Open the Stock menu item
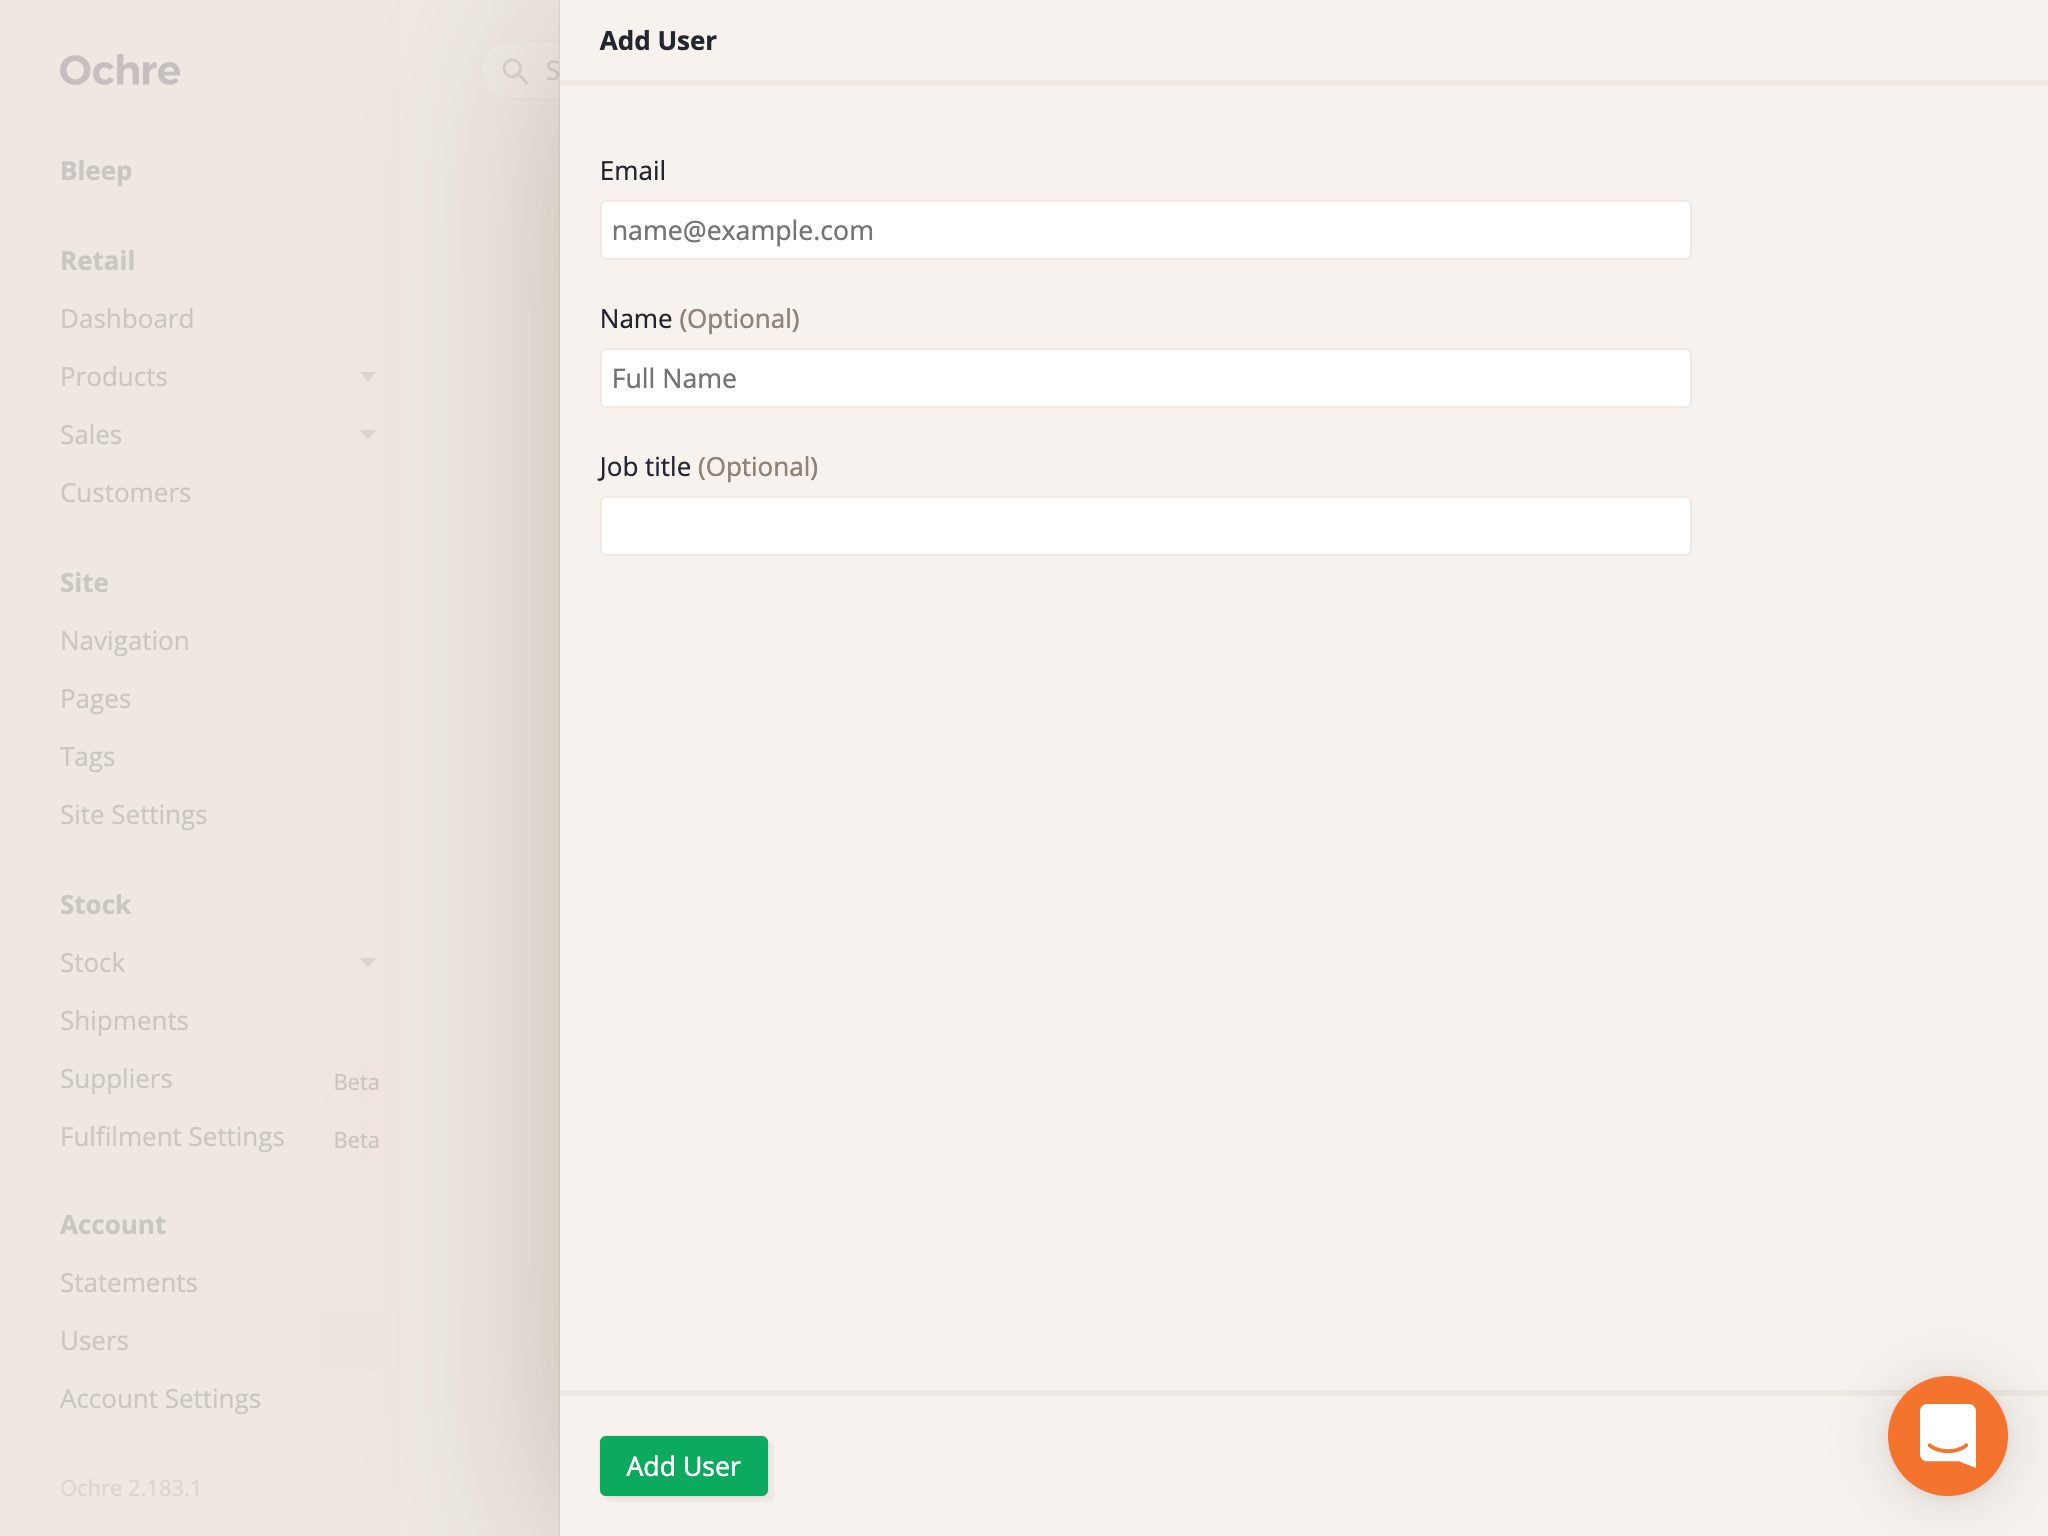This screenshot has height=1536, width=2048. coord(93,963)
